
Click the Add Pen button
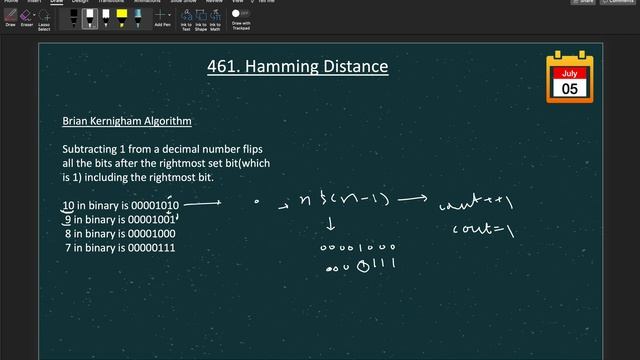pyautogui.click(x=162, y=18)
